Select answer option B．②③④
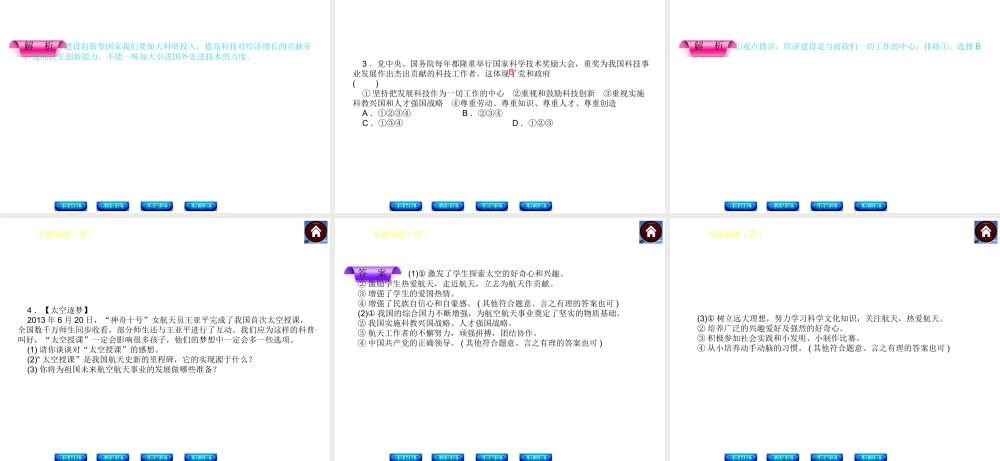The image size is (1000, 461). pos(483,113)
